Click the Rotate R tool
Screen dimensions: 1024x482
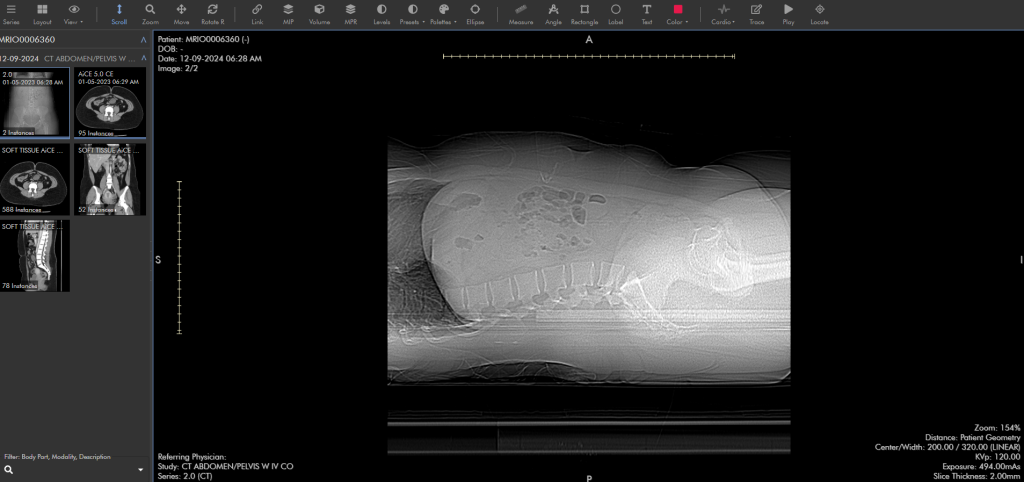[213, 14]
